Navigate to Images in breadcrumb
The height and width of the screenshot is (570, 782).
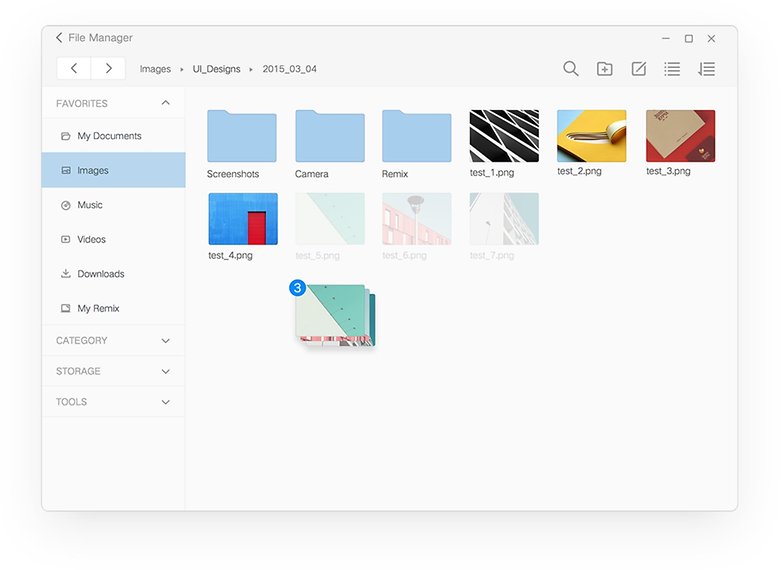click(x=155, y=69)
